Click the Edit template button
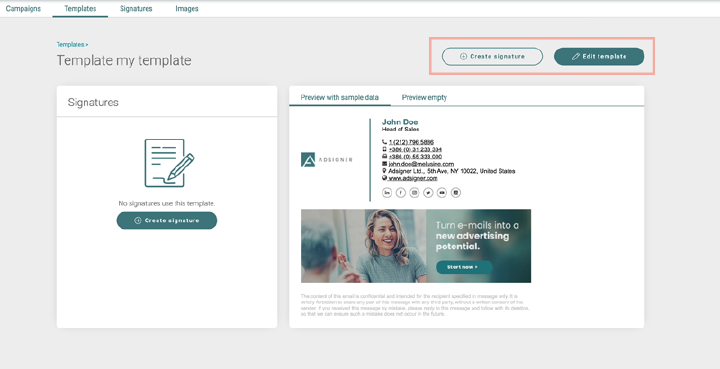This screenshot has width=720, height=369. click(599, 56)
